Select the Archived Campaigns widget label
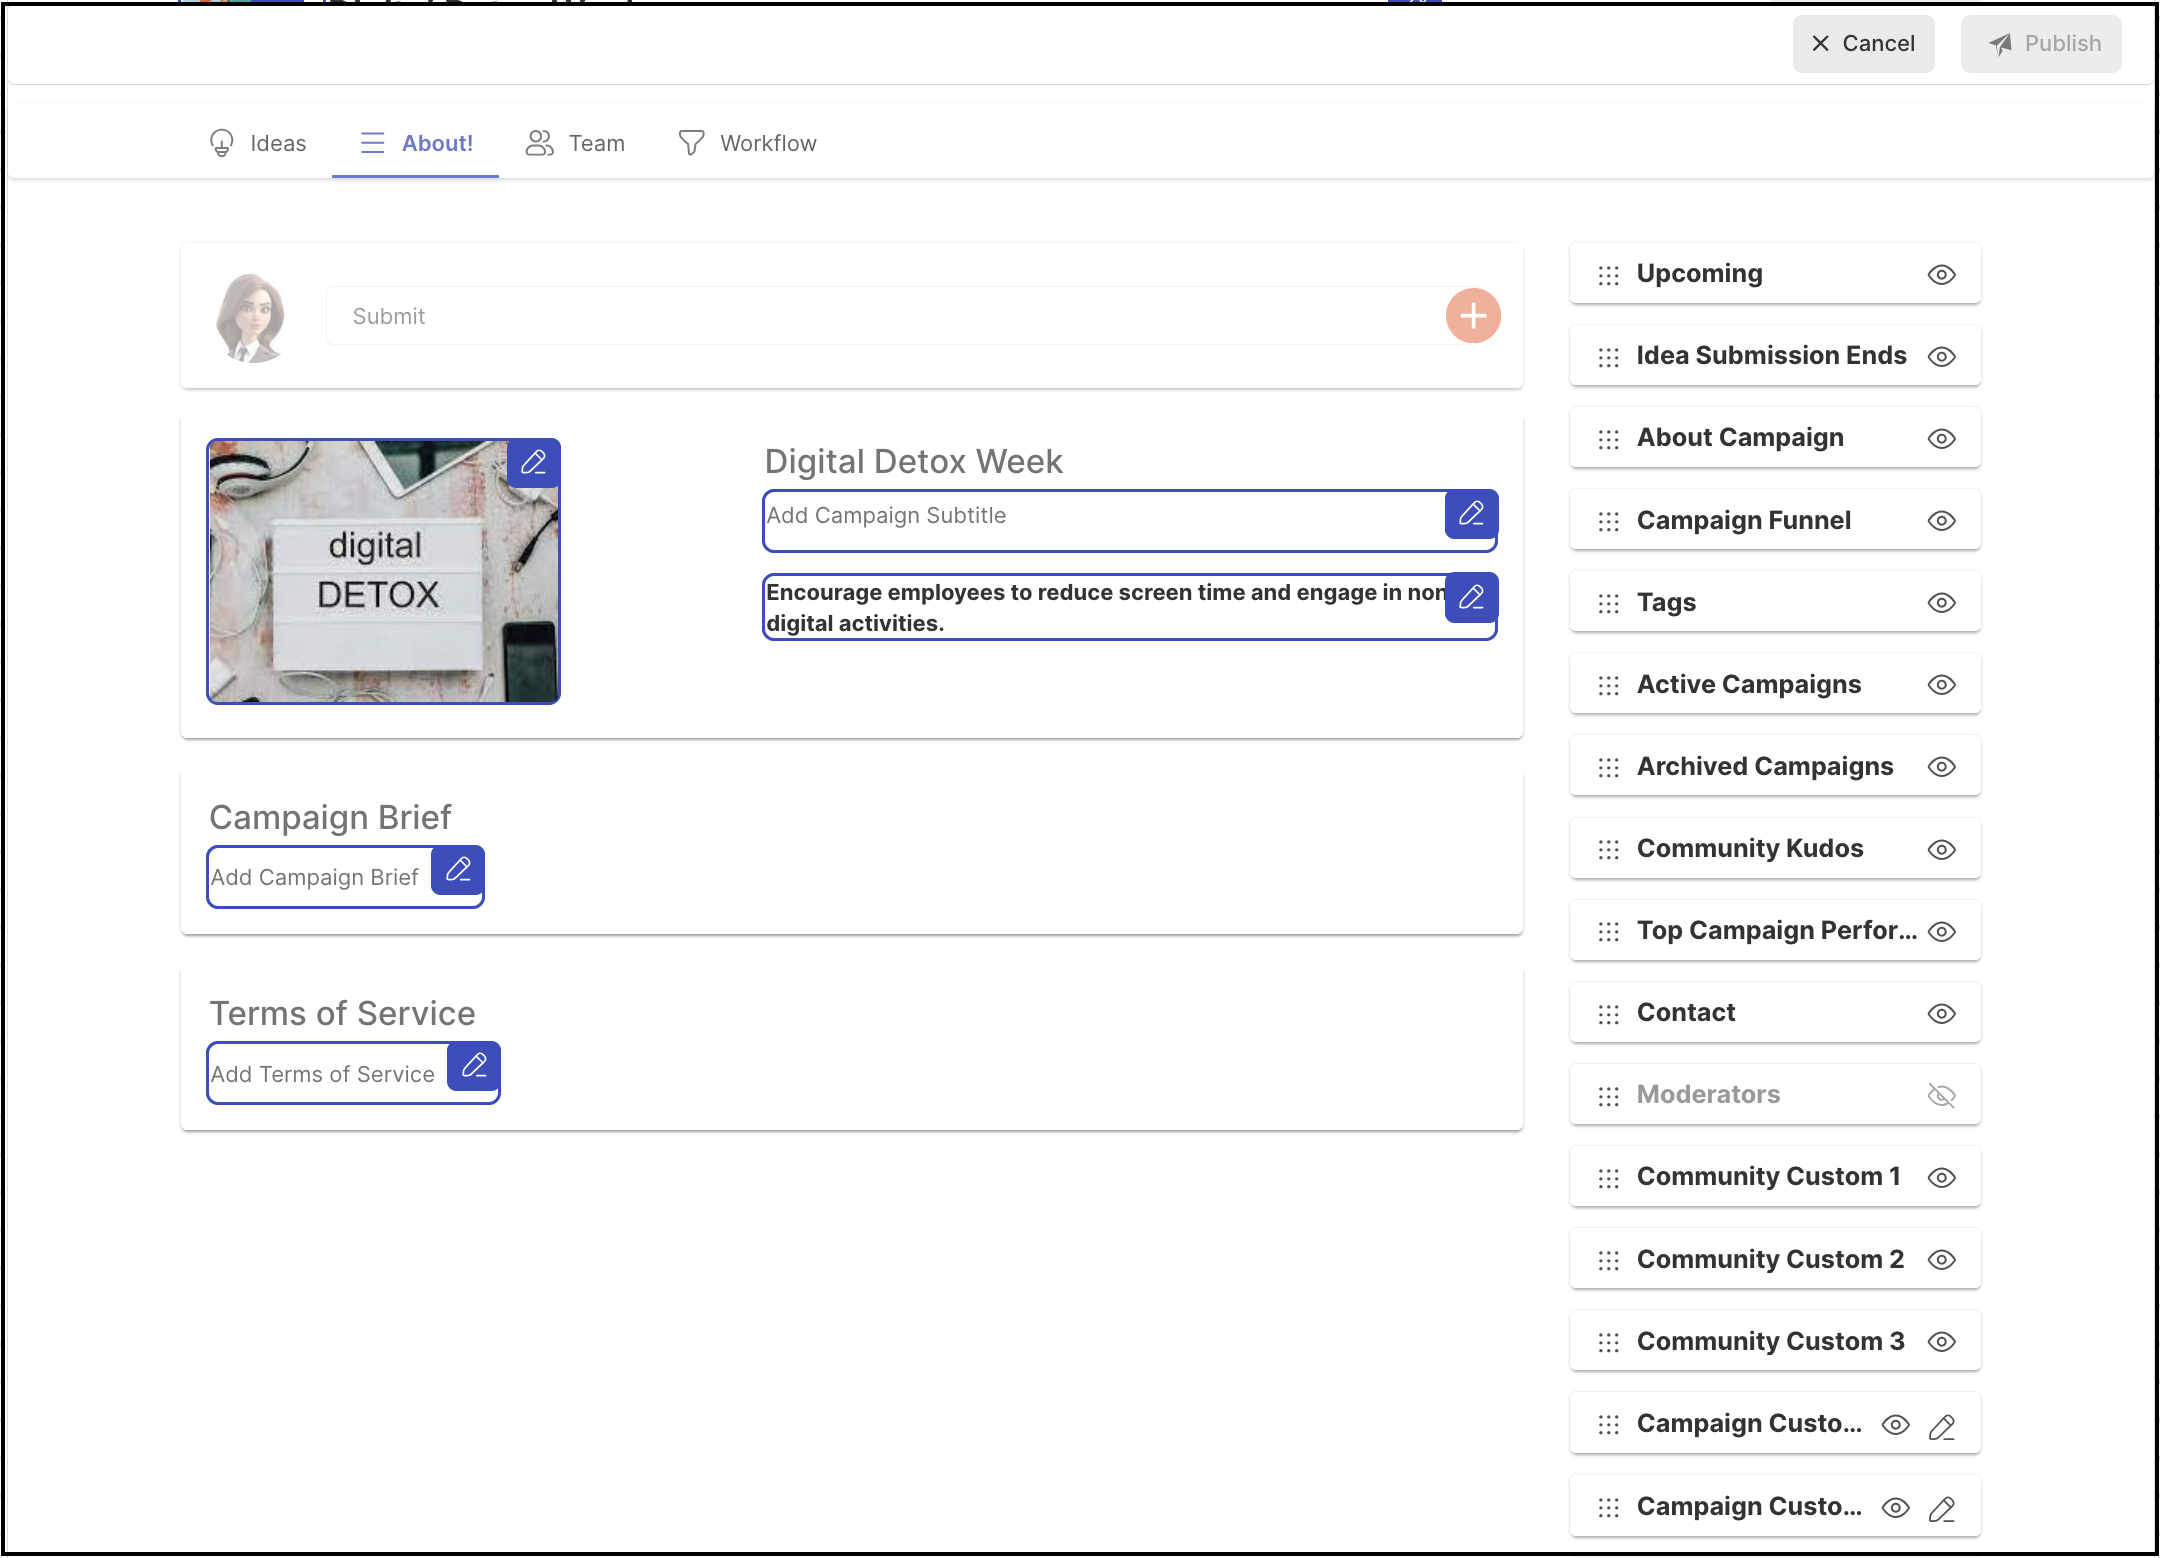This screenshot has width=2160, height=1558. coord(1765,767)
